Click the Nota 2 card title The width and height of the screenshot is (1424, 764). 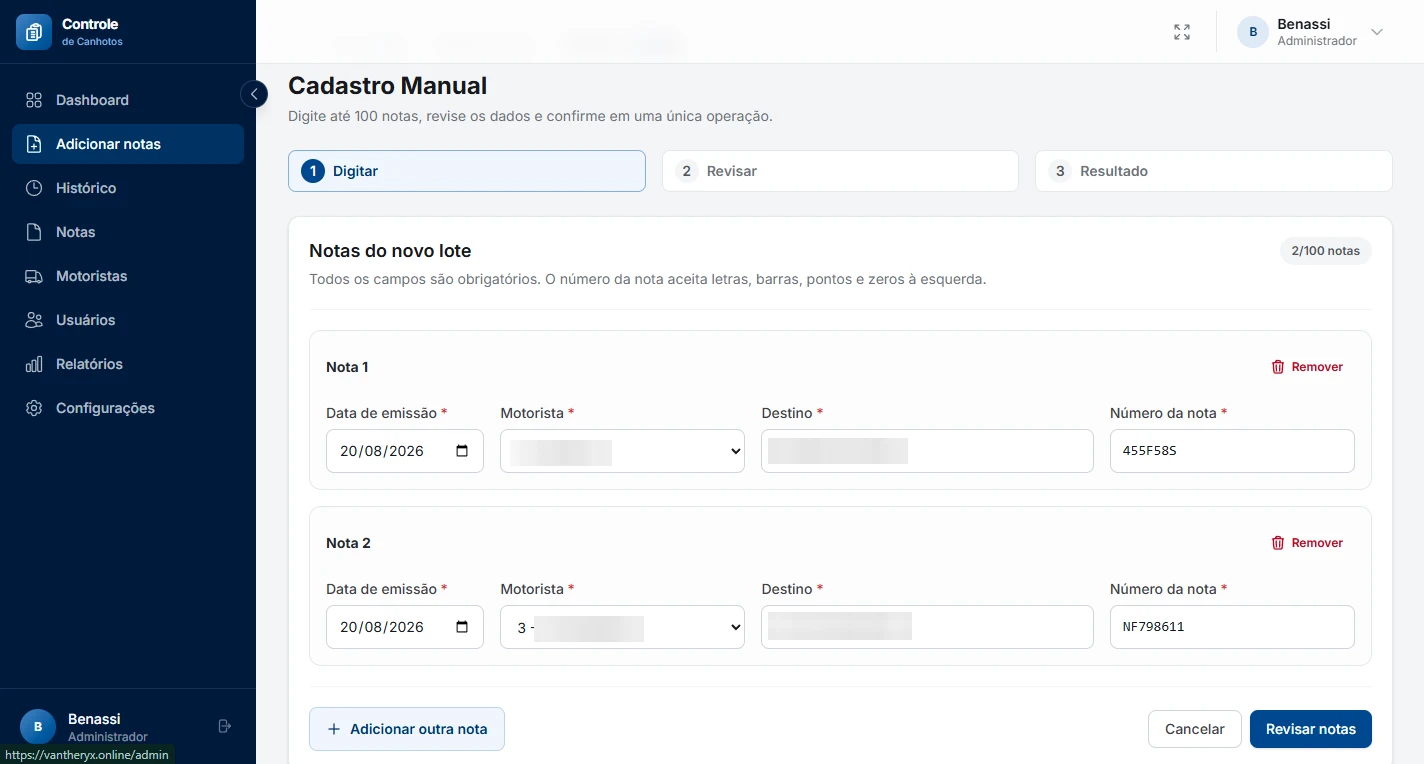point(348,543)
